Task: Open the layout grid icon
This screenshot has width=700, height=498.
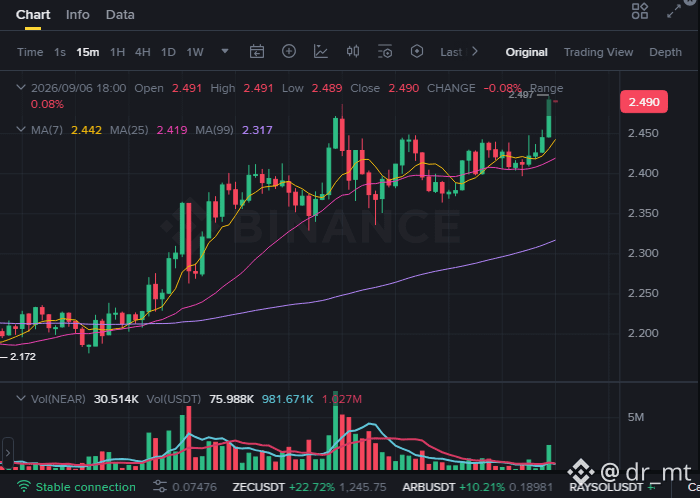Action: coord(640,11)
